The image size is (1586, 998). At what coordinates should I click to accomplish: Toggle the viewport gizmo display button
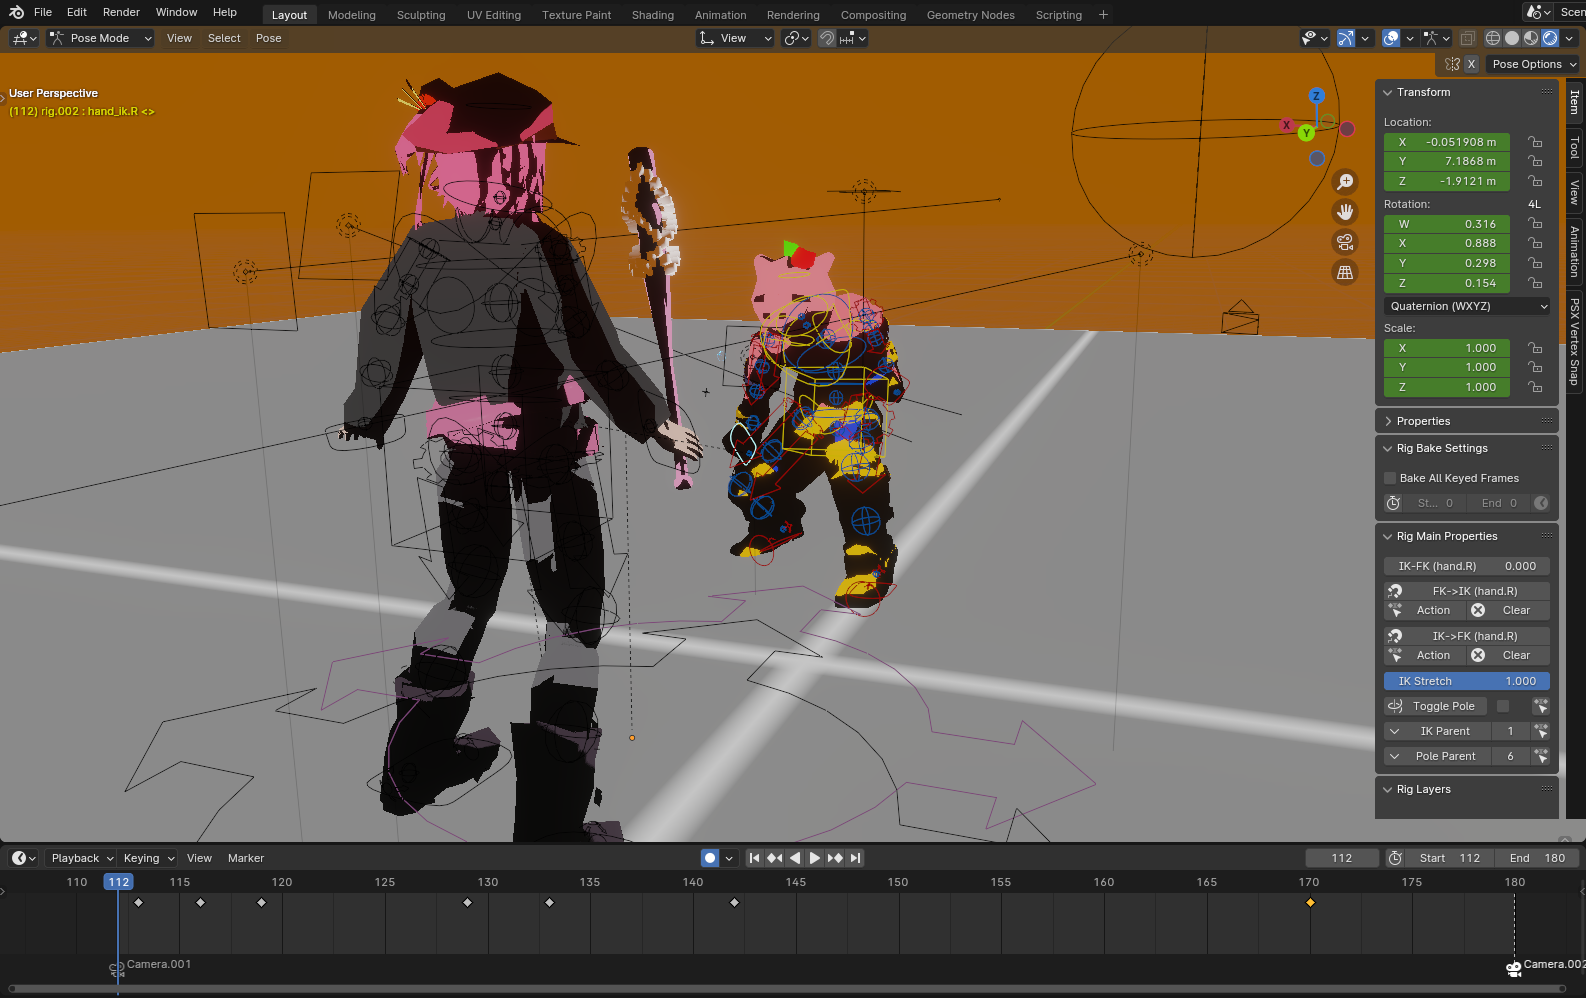1346,38
